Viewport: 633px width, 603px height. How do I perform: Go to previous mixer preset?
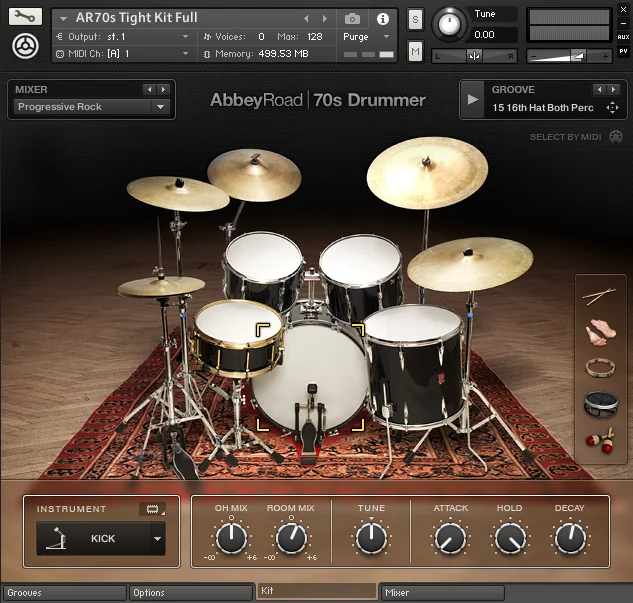[149, 90]
